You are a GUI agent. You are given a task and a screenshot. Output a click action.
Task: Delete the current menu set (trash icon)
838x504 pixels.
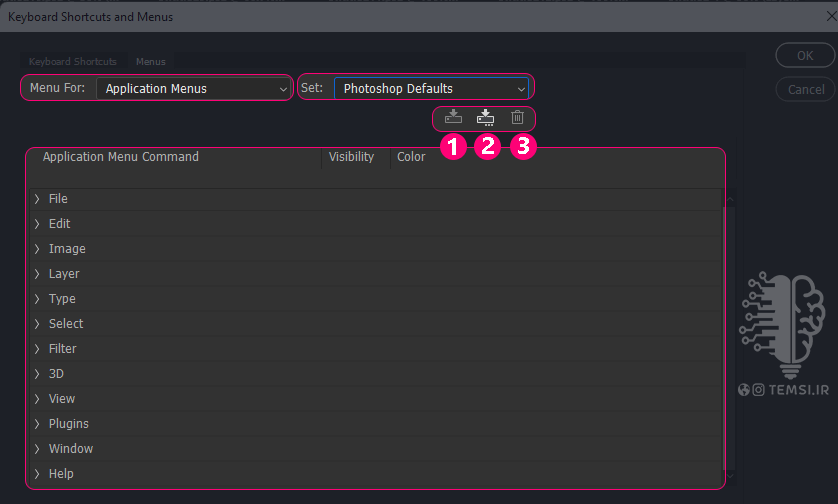pyautogui.click(x=517, y=117)
